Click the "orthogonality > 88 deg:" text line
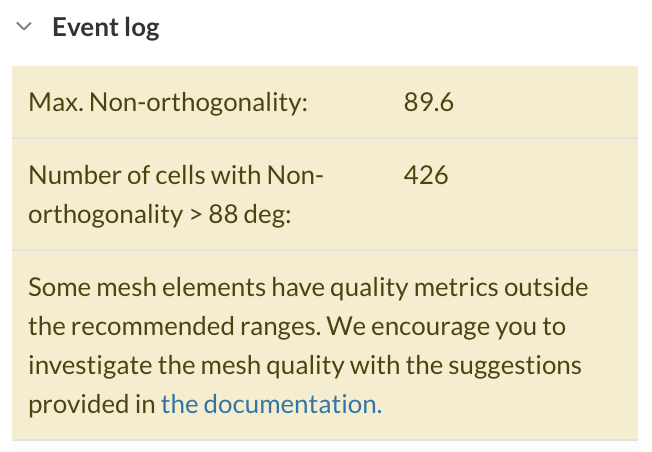The image size is (652, 452). click(x=159, y=214)
